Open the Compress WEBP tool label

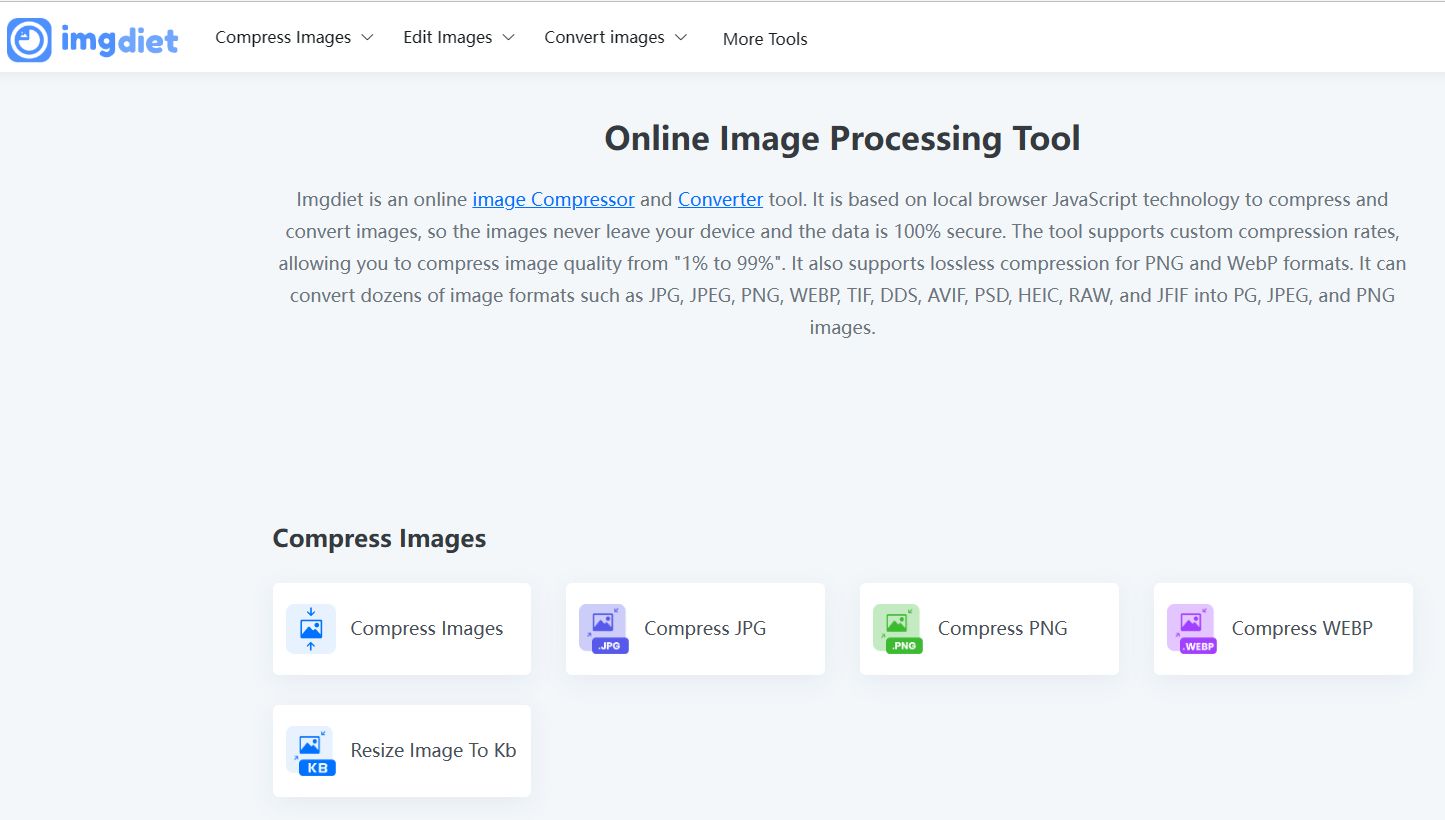[1302, 629]
